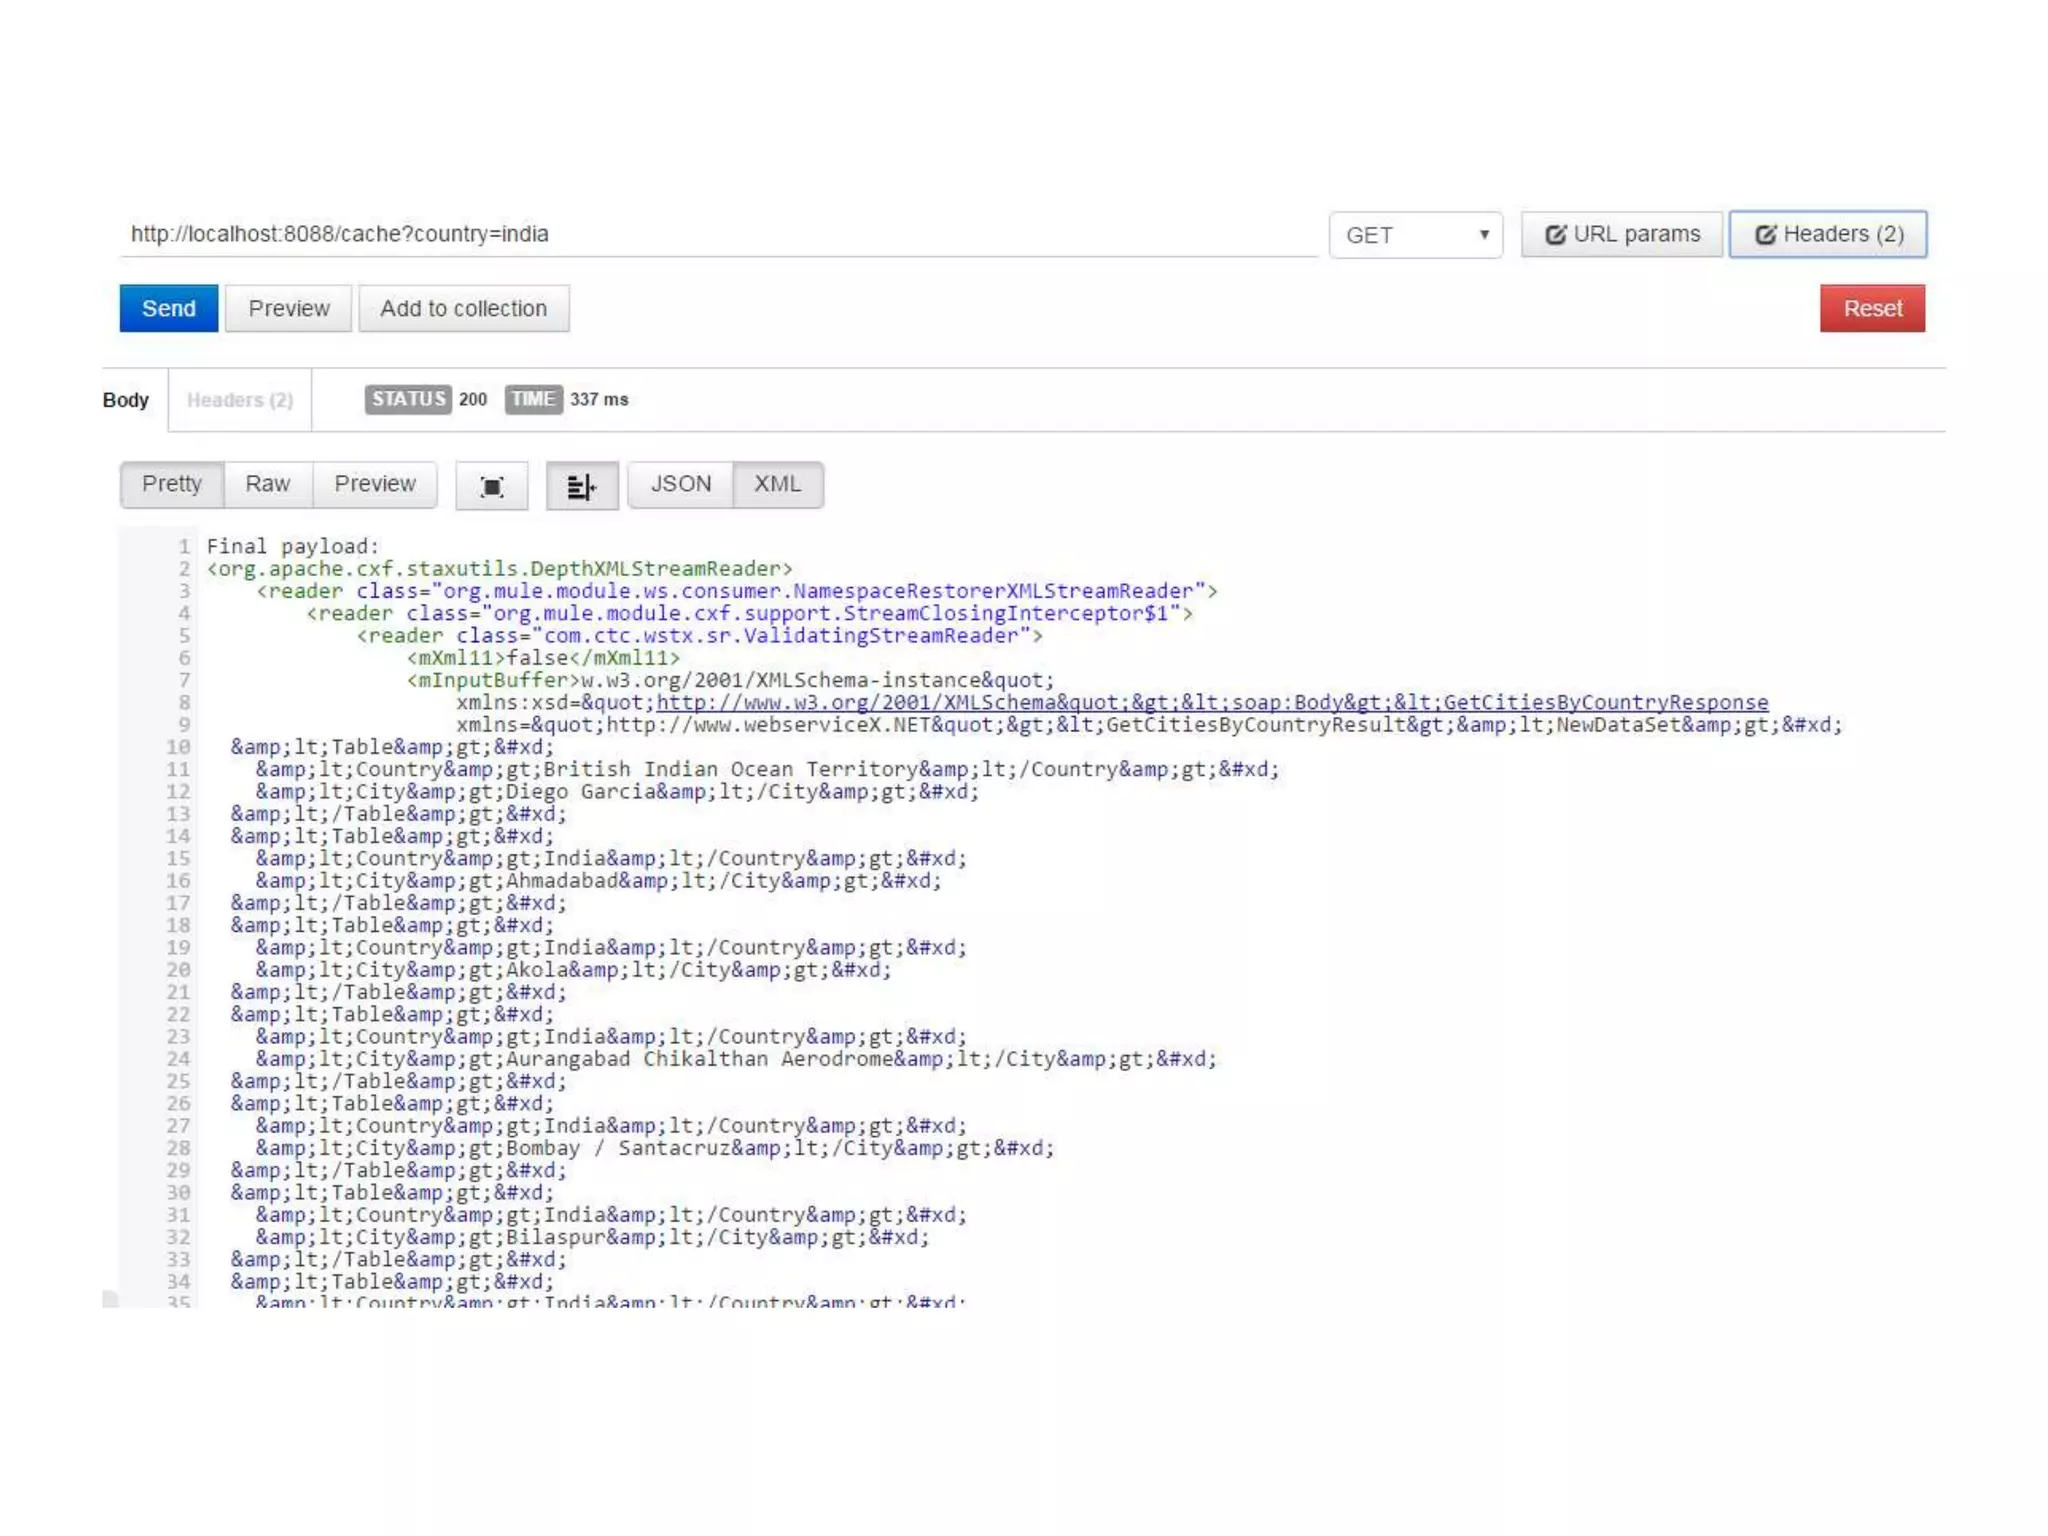Click the edit icon on Headers (2)

point(1765,235)
